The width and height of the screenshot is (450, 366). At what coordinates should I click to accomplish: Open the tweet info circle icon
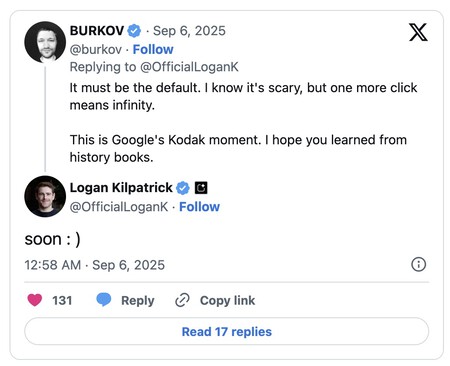point(418,264)
